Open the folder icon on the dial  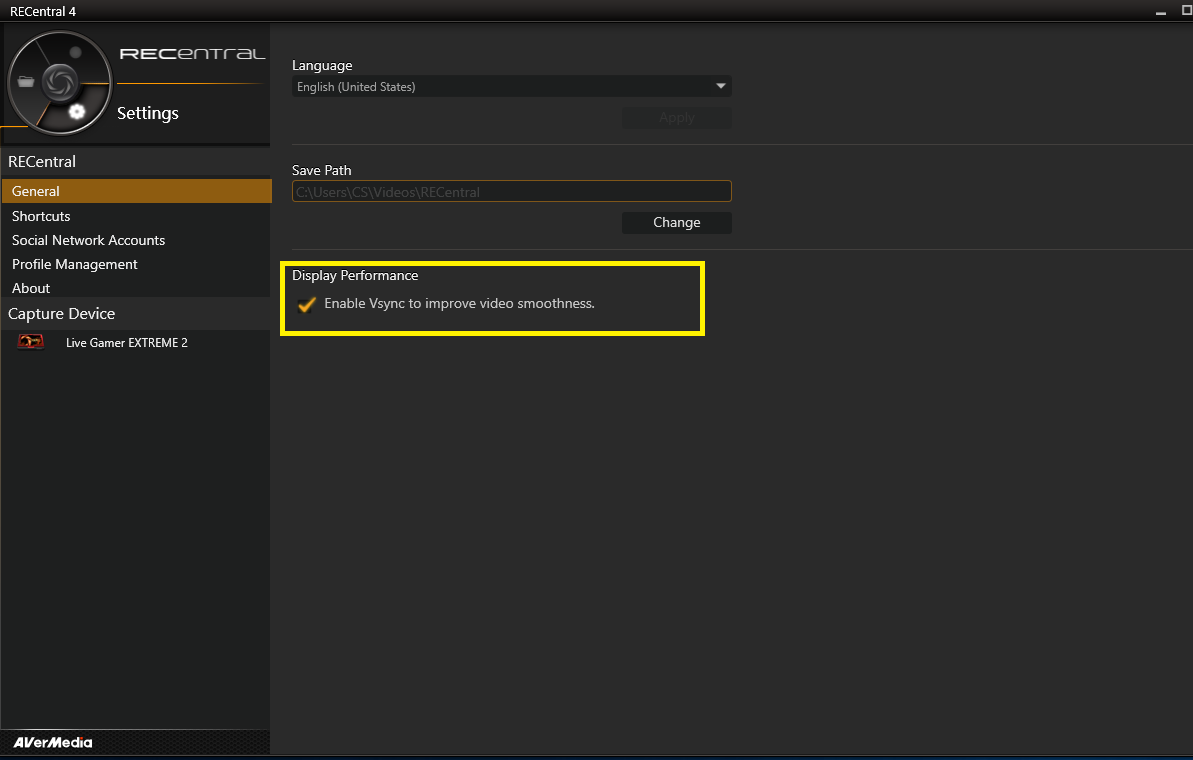pos(26,81)
